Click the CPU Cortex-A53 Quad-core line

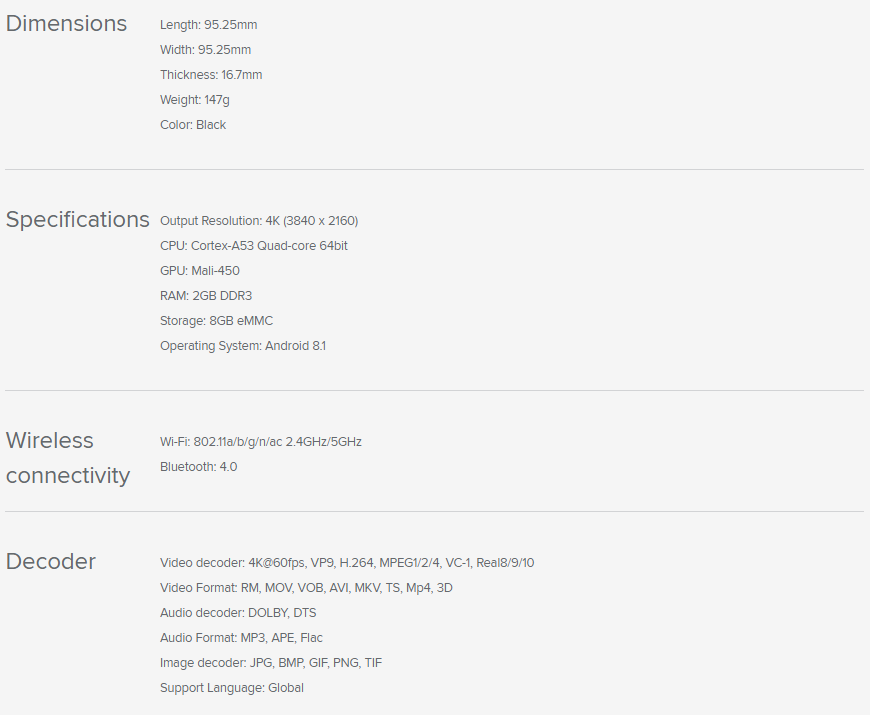point(254,246)
